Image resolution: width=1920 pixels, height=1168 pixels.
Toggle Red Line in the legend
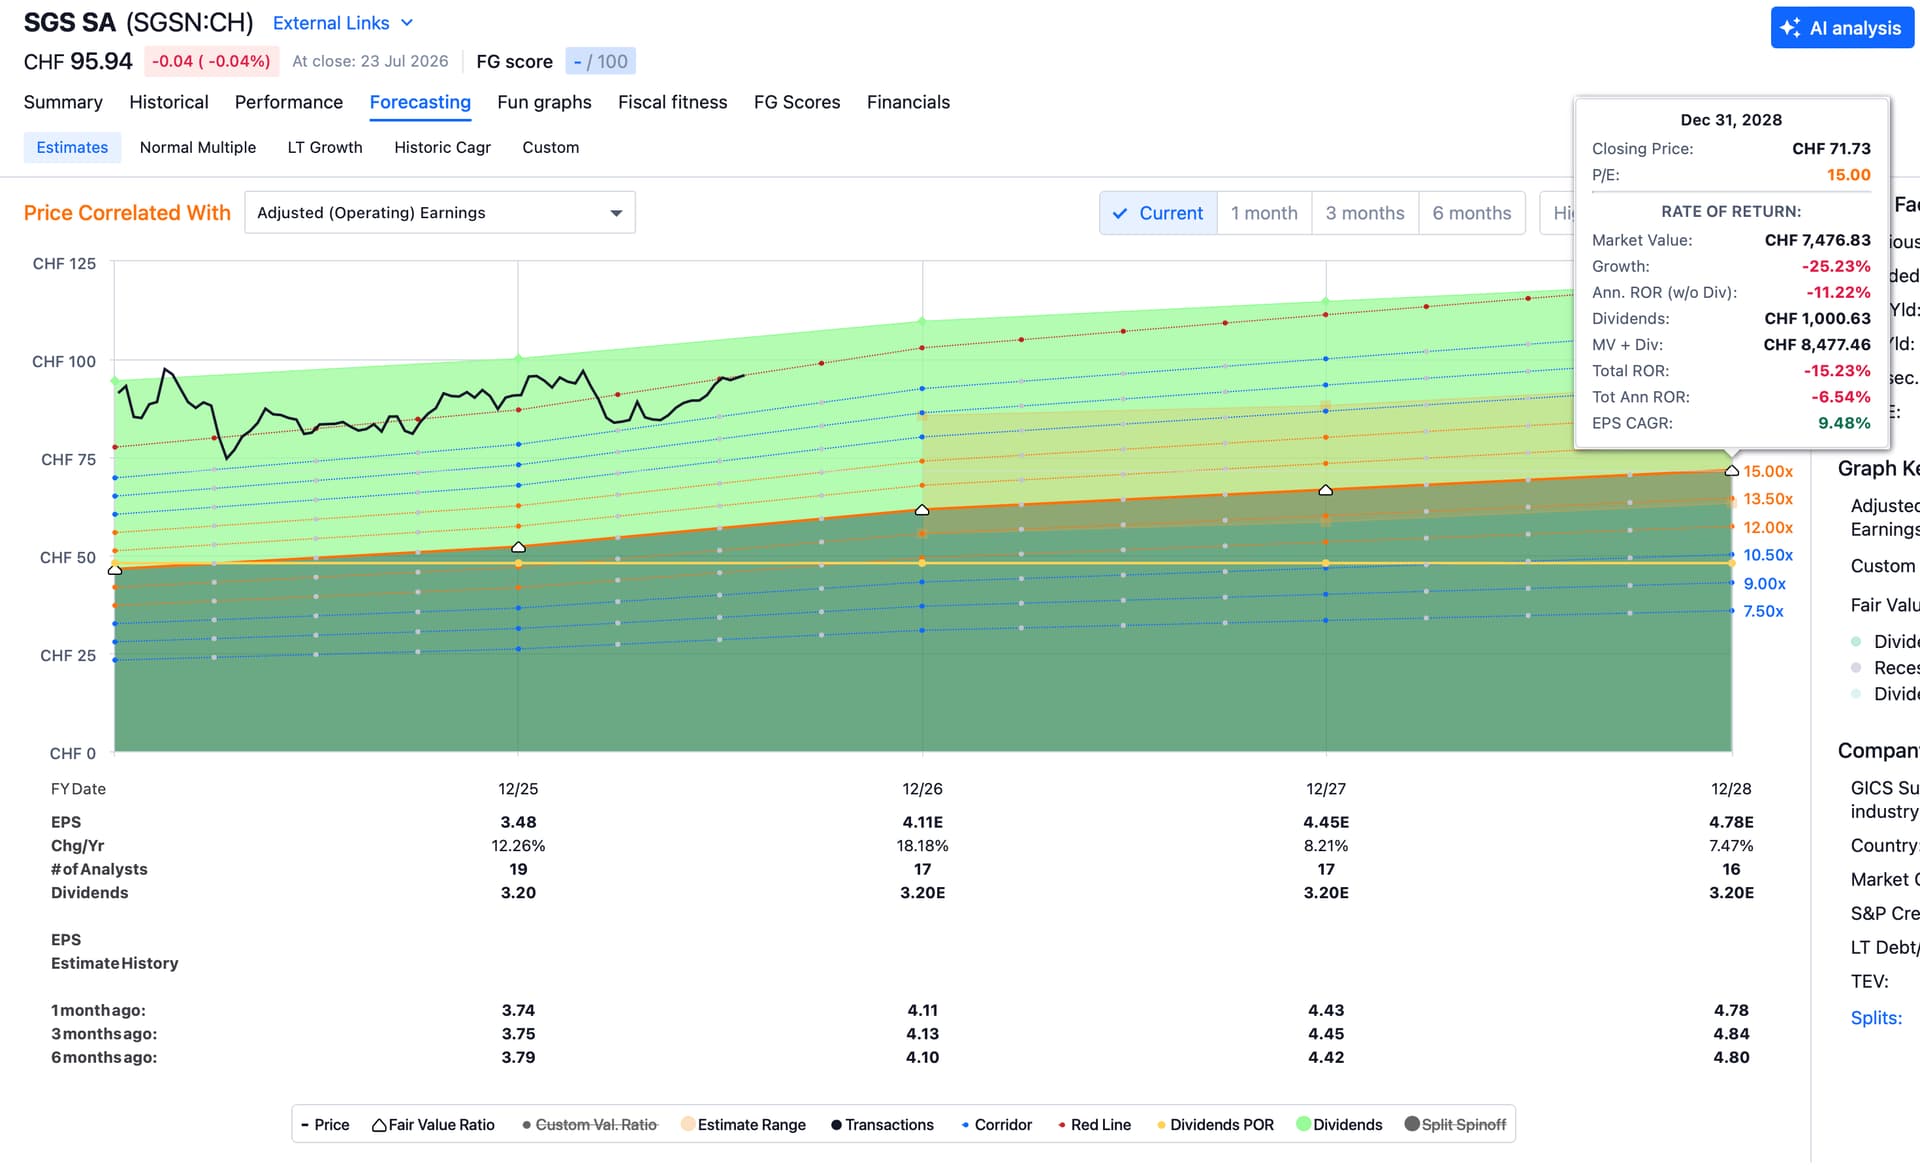pos(1094,1125)
